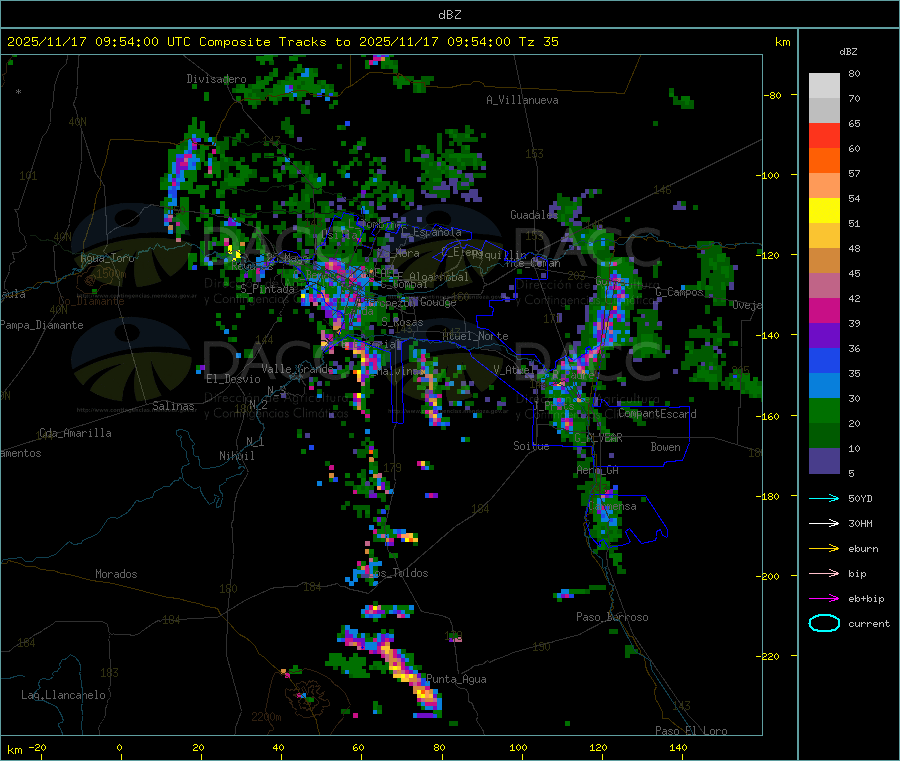
Task: Click the -160 km y-axis tick
Action: click(769, 416)
